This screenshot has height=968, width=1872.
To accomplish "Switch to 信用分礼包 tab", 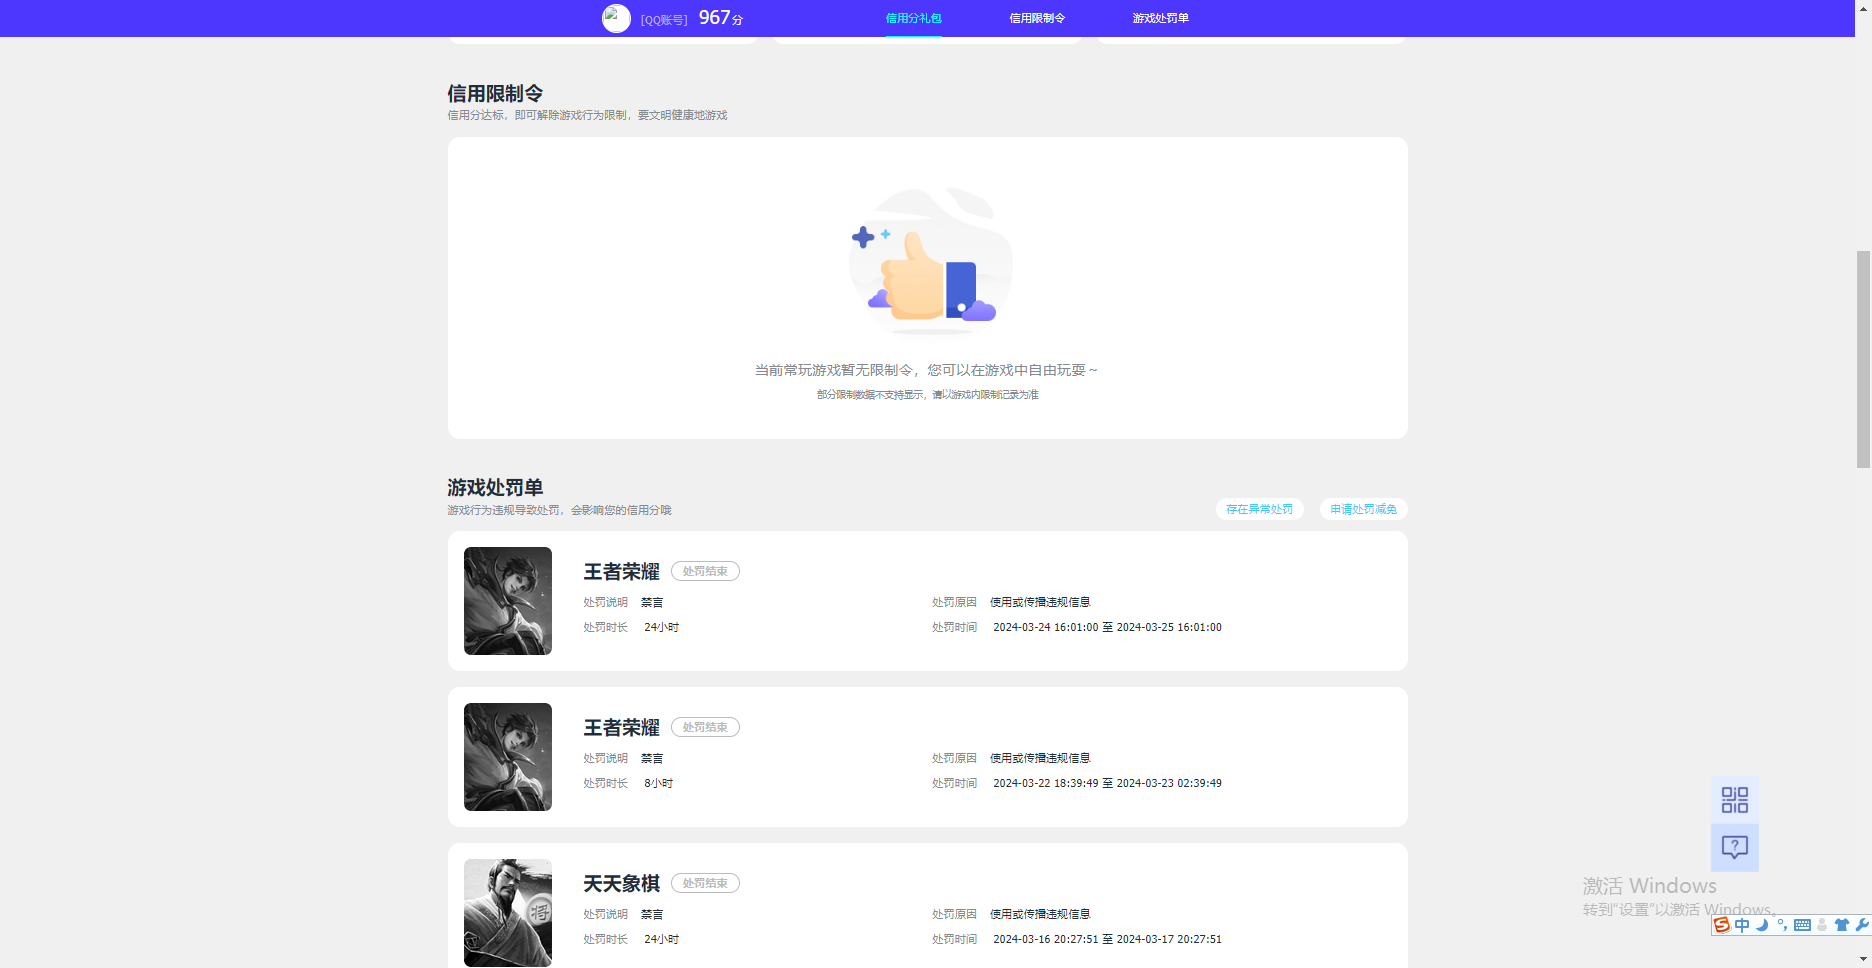I will pyautogui.click(x=913, y=18).
